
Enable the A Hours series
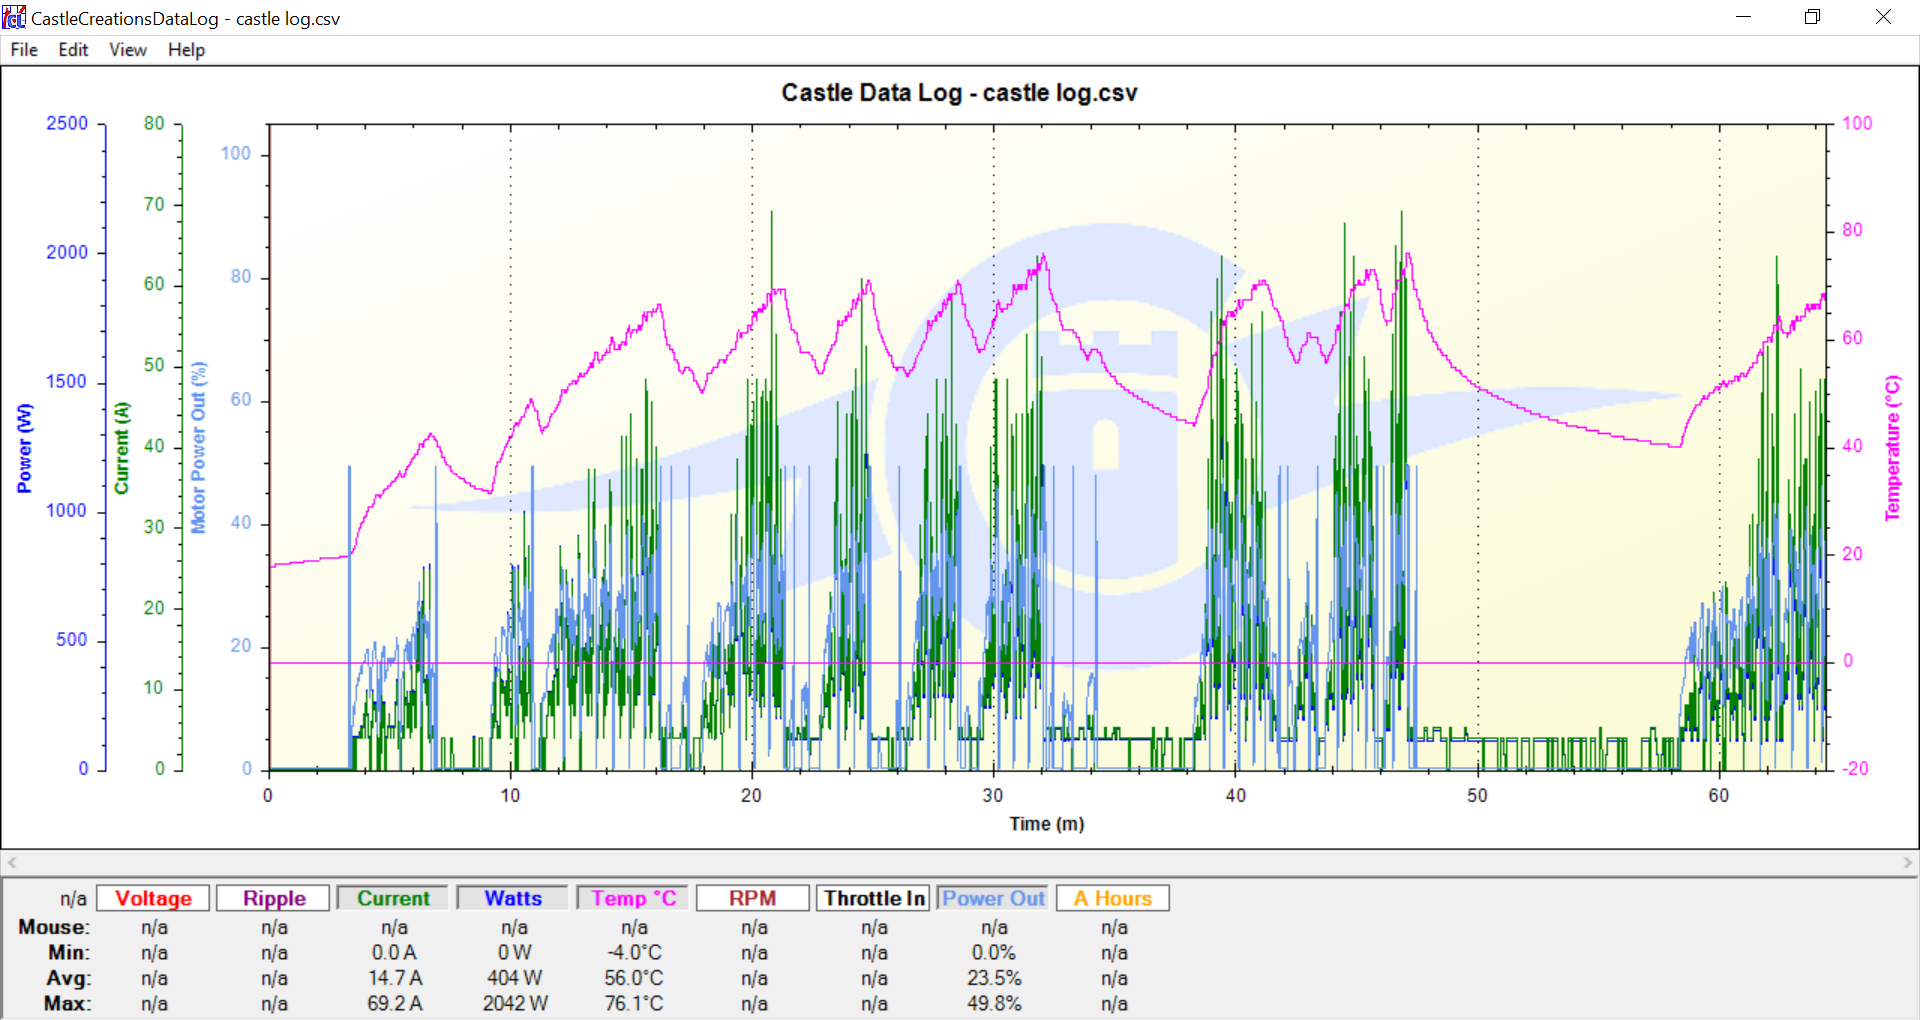click(1112, 898)
